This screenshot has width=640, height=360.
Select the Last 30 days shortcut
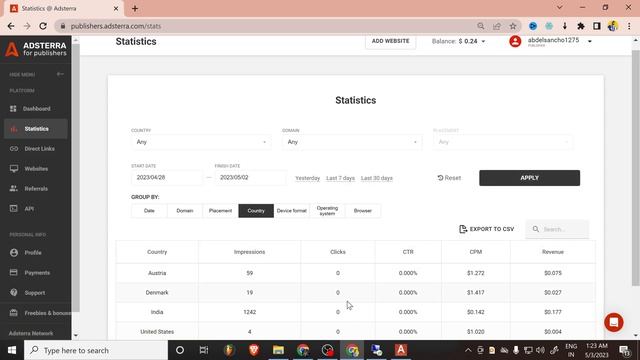click(377, 178)
